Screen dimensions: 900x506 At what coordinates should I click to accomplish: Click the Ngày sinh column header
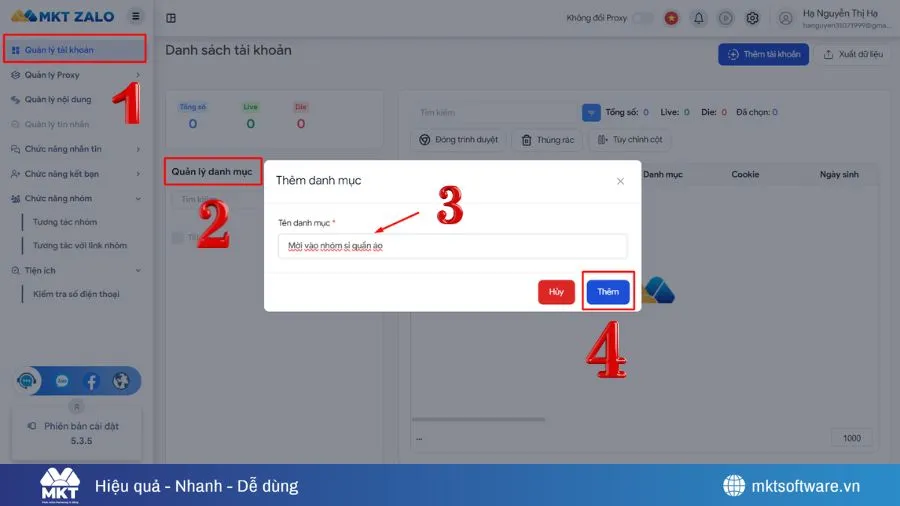pyautogui.click(x=839, y=174)
